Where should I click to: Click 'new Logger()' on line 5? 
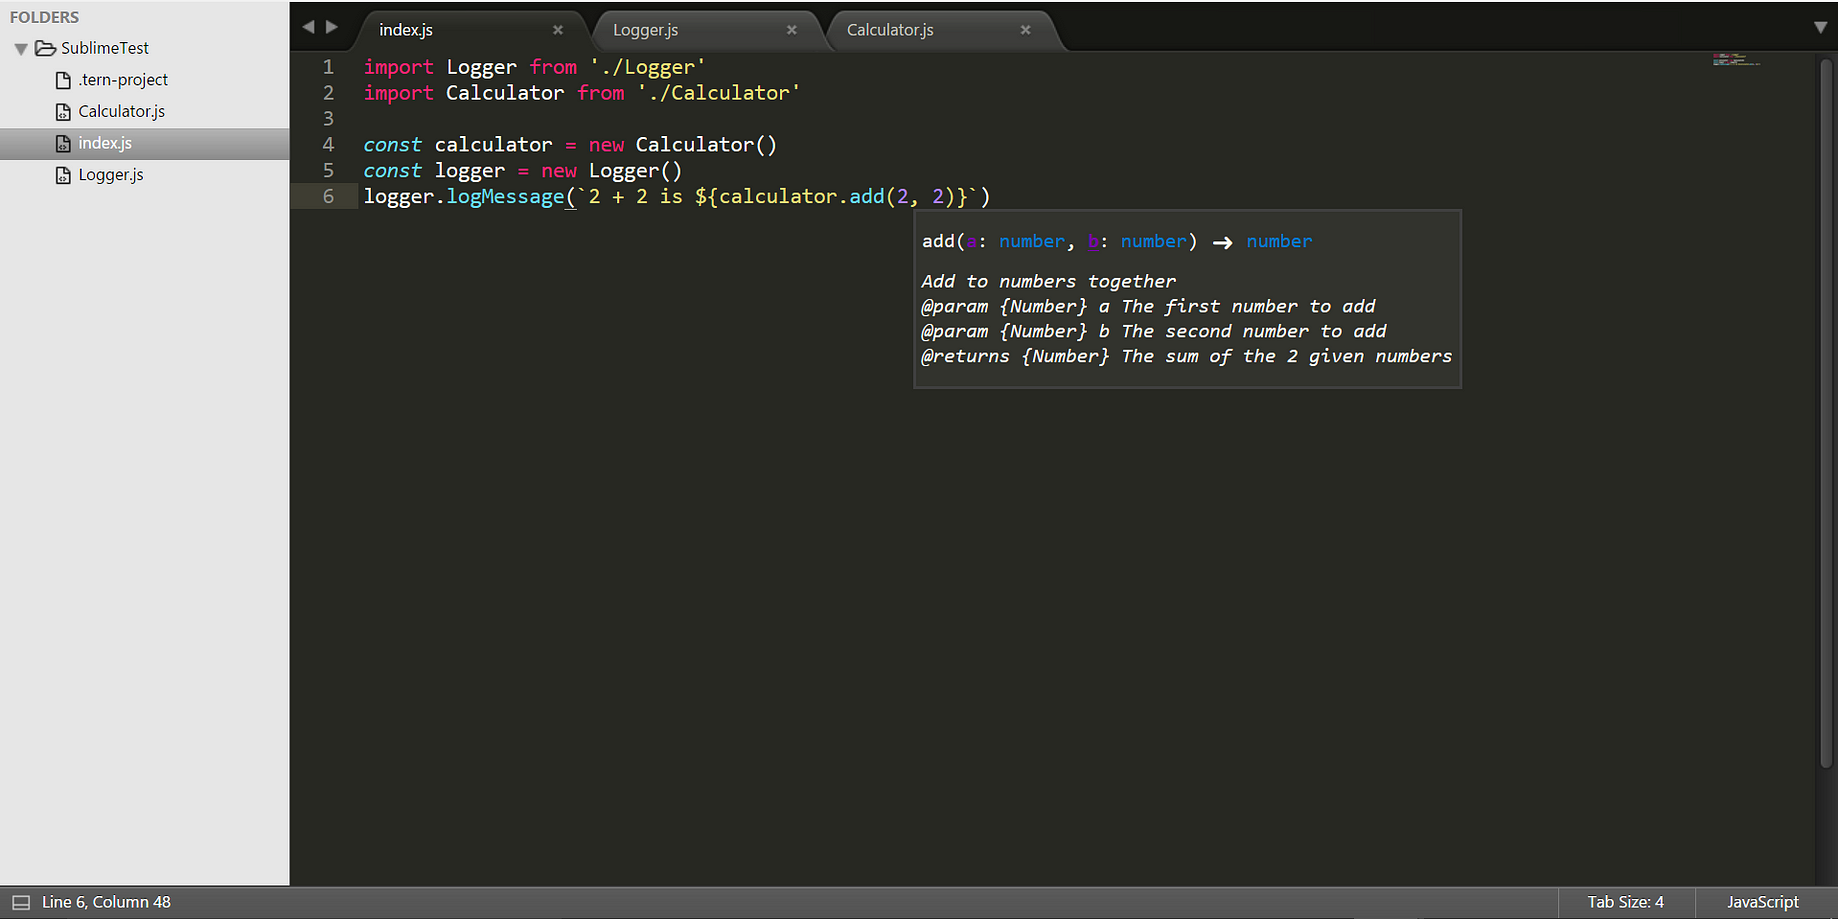point(612,171)
